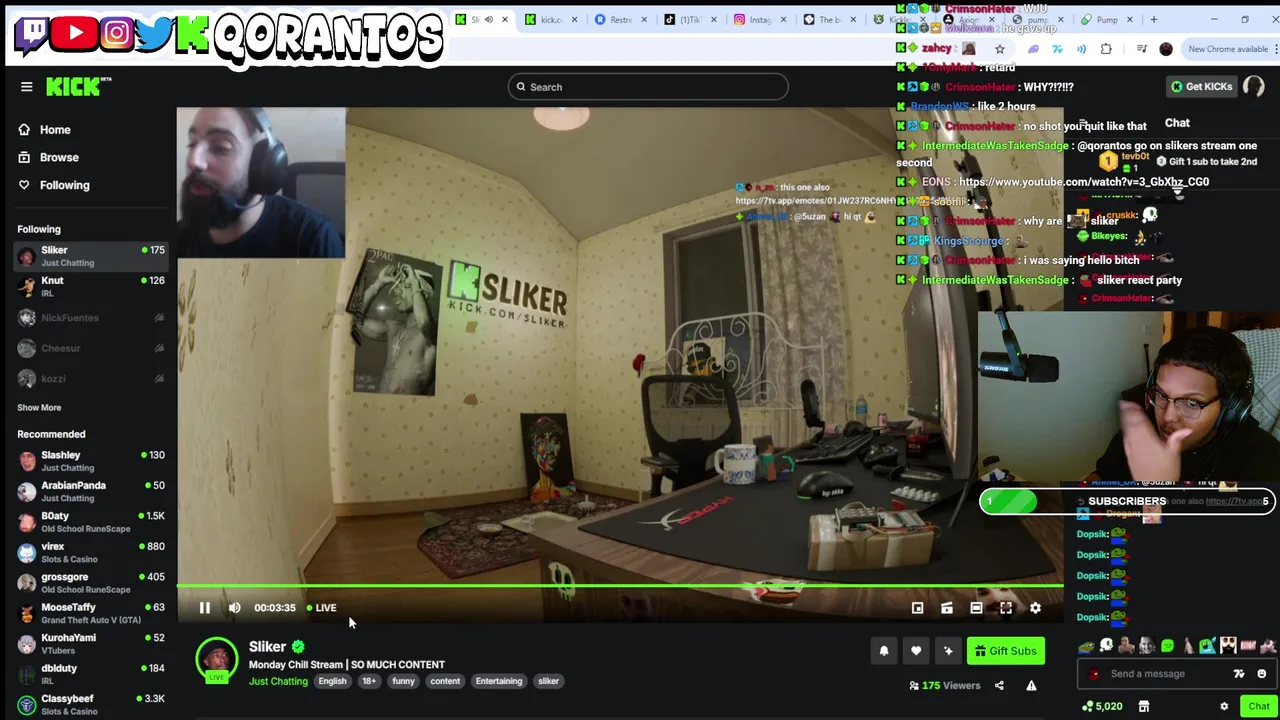Screen dimensions: 1280x720
Task: Click the share icon
Action: coord(999,686)
